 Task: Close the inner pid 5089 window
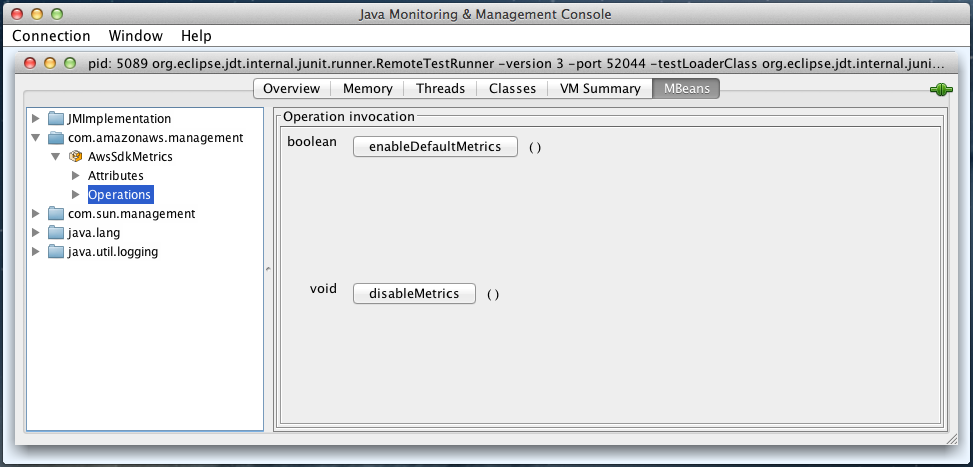(30, 63)
